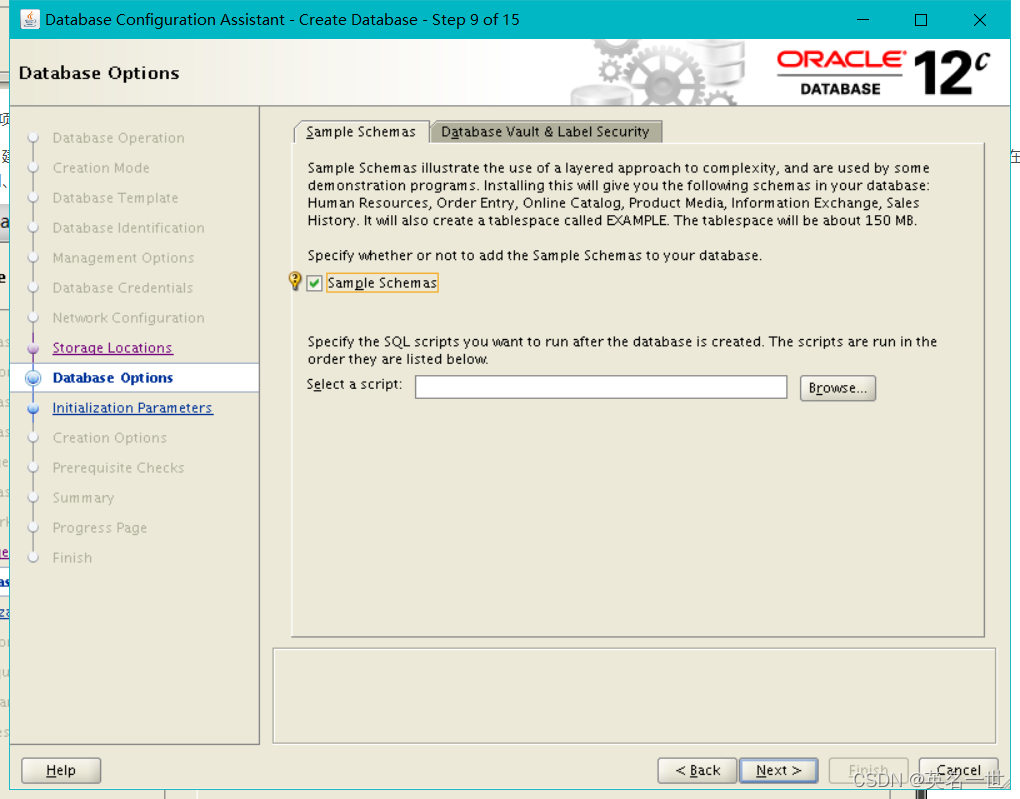Click the Progress Page step label

coord(100,528)
